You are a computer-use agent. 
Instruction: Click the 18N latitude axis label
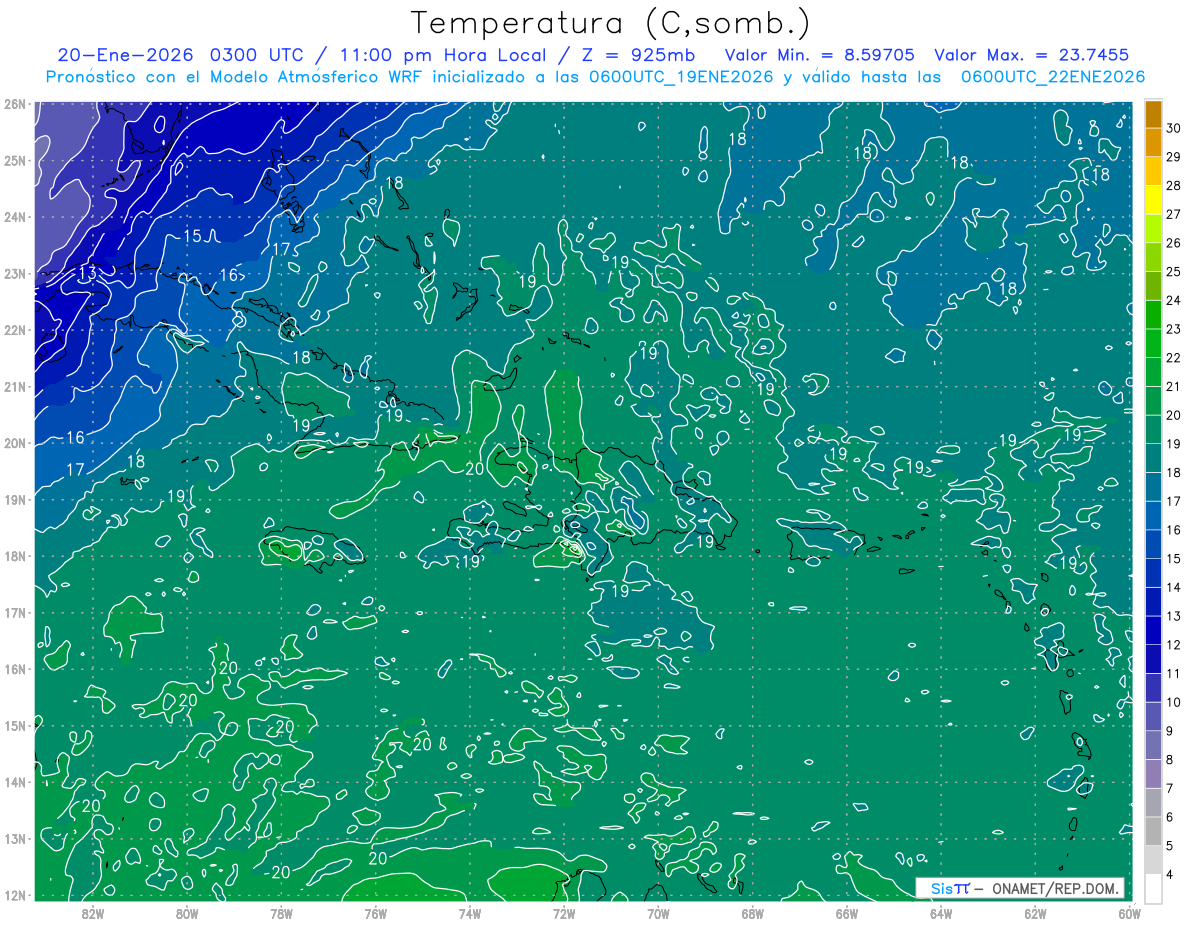14,556
